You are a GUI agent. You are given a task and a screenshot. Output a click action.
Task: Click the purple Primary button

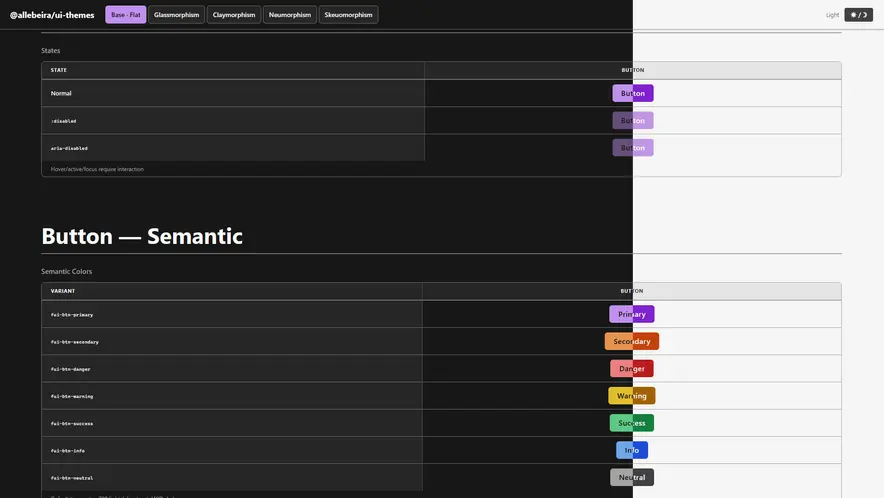pyautogui.click(x=631, y=314)
